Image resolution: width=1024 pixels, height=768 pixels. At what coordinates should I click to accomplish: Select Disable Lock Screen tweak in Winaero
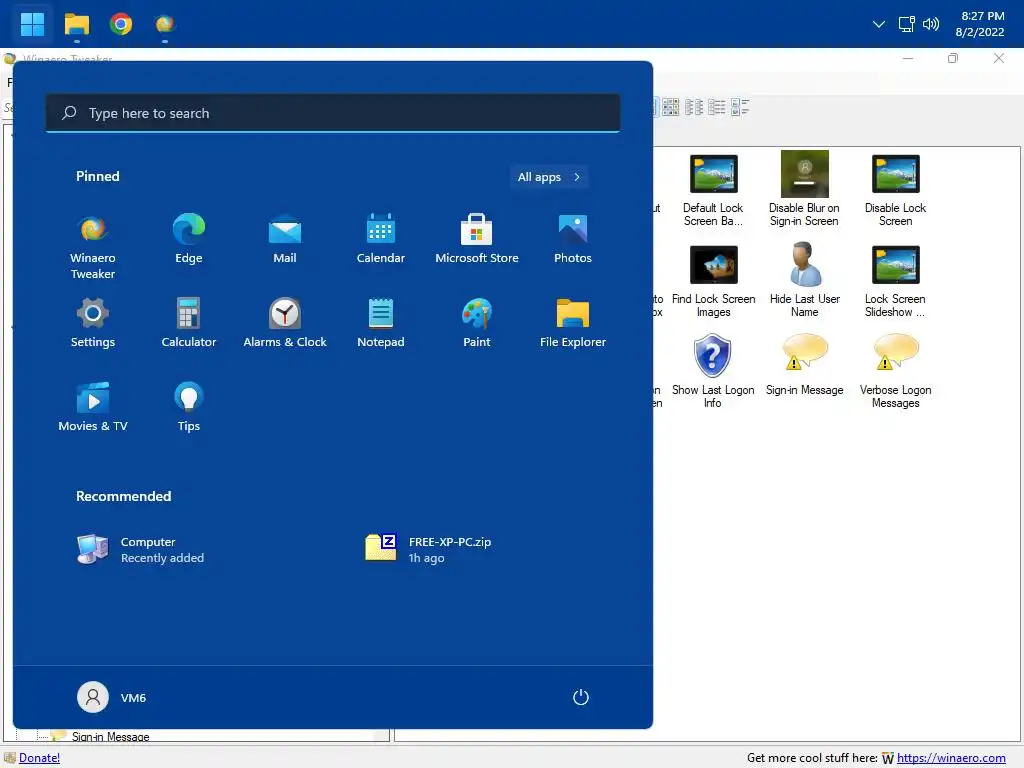coord(895,190)
